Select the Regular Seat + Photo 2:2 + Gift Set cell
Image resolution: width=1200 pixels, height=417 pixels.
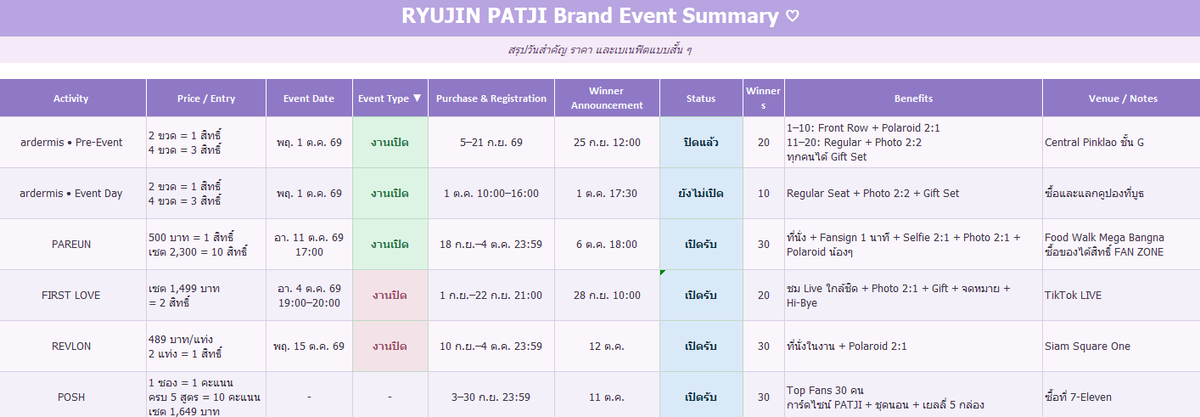913,193
